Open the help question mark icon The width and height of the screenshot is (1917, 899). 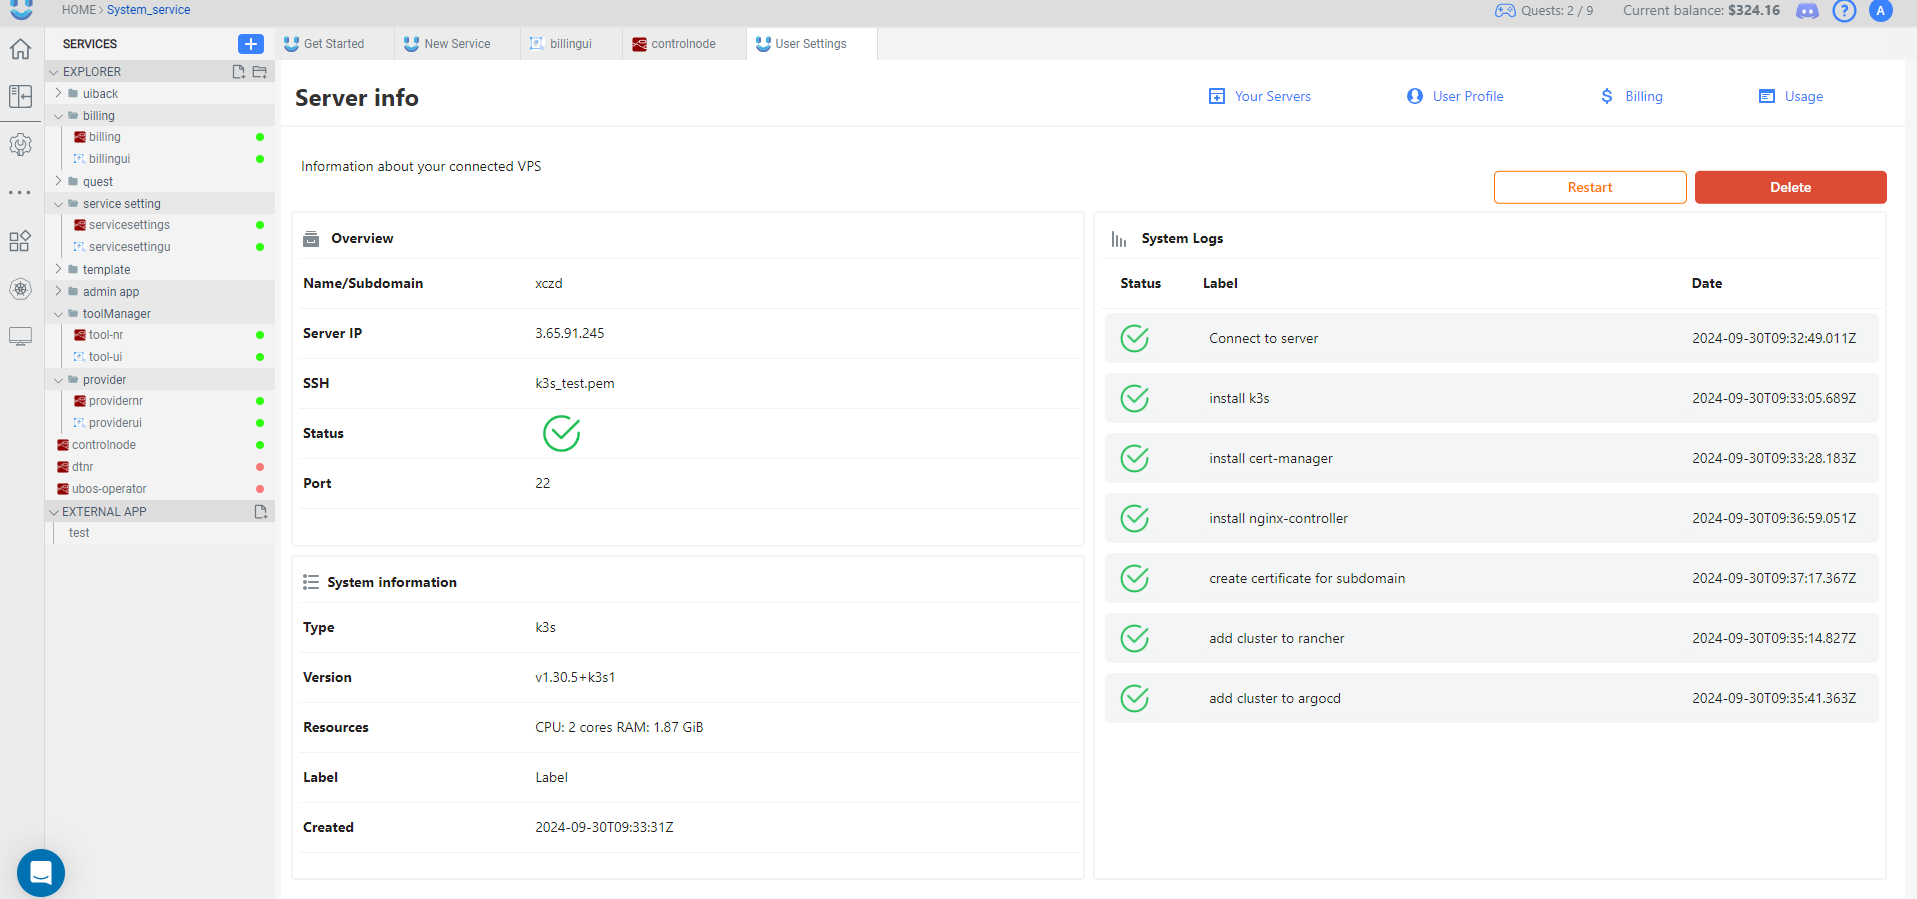point(1844,11)
